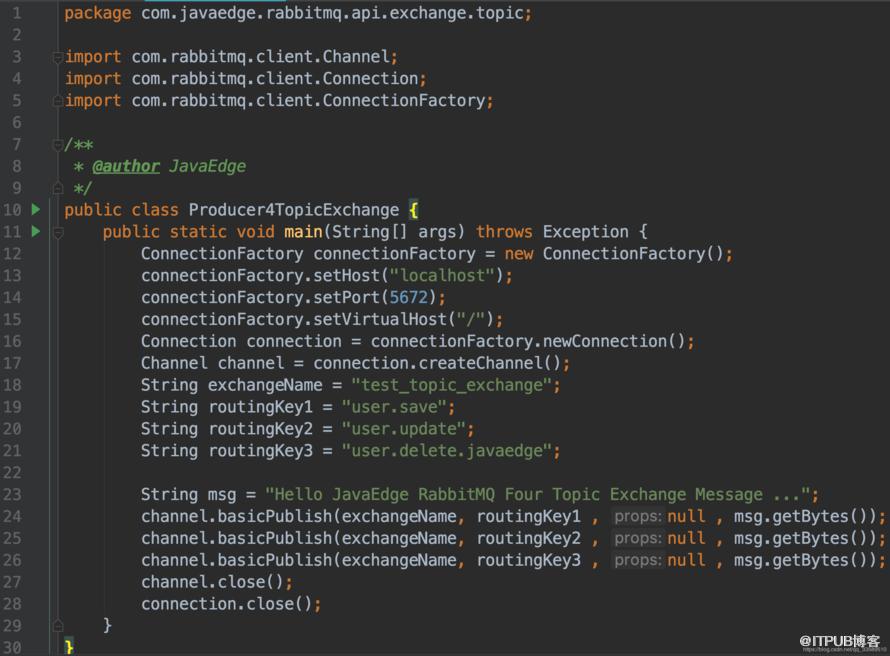Click the run arrow beside the main method
Screen dimensions: 890x656
click(x=36, y=231)
